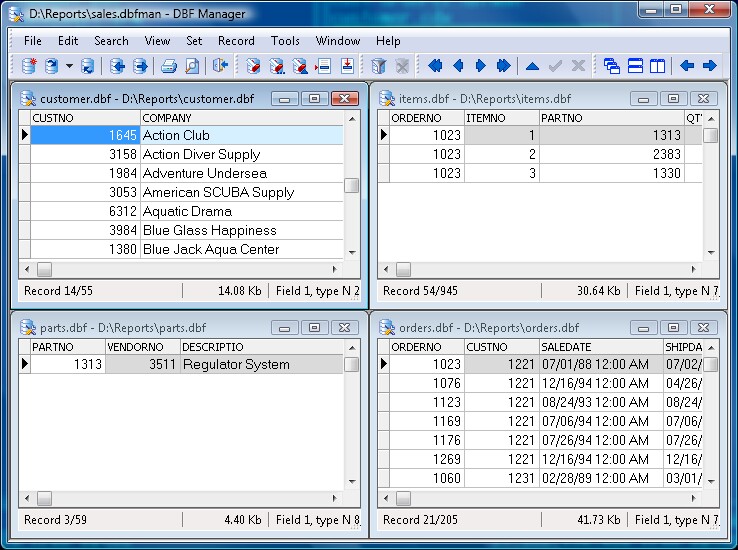Open the Window menu

(x=338, y=41)
